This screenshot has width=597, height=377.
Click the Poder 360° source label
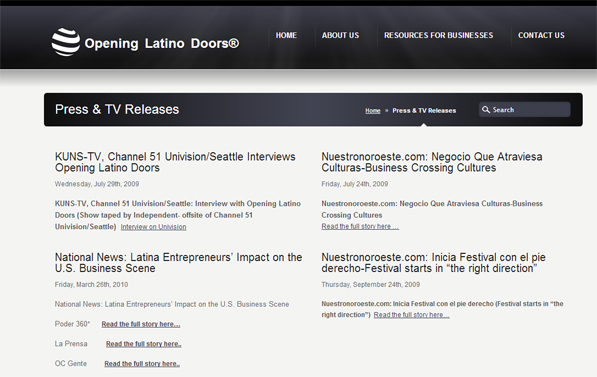(72, 324)
